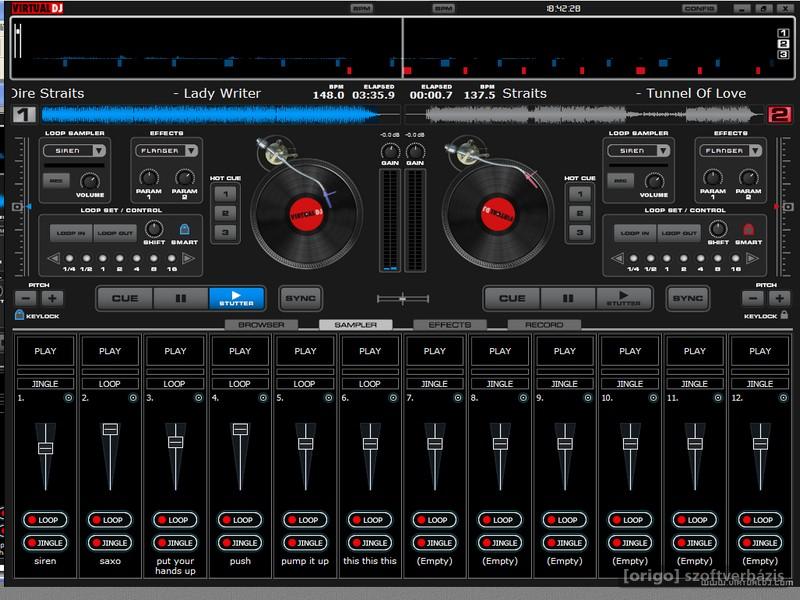Select LOOP mode for the siren sample
The height and width of the screenshot is (600, 800).
pos(45,520)
